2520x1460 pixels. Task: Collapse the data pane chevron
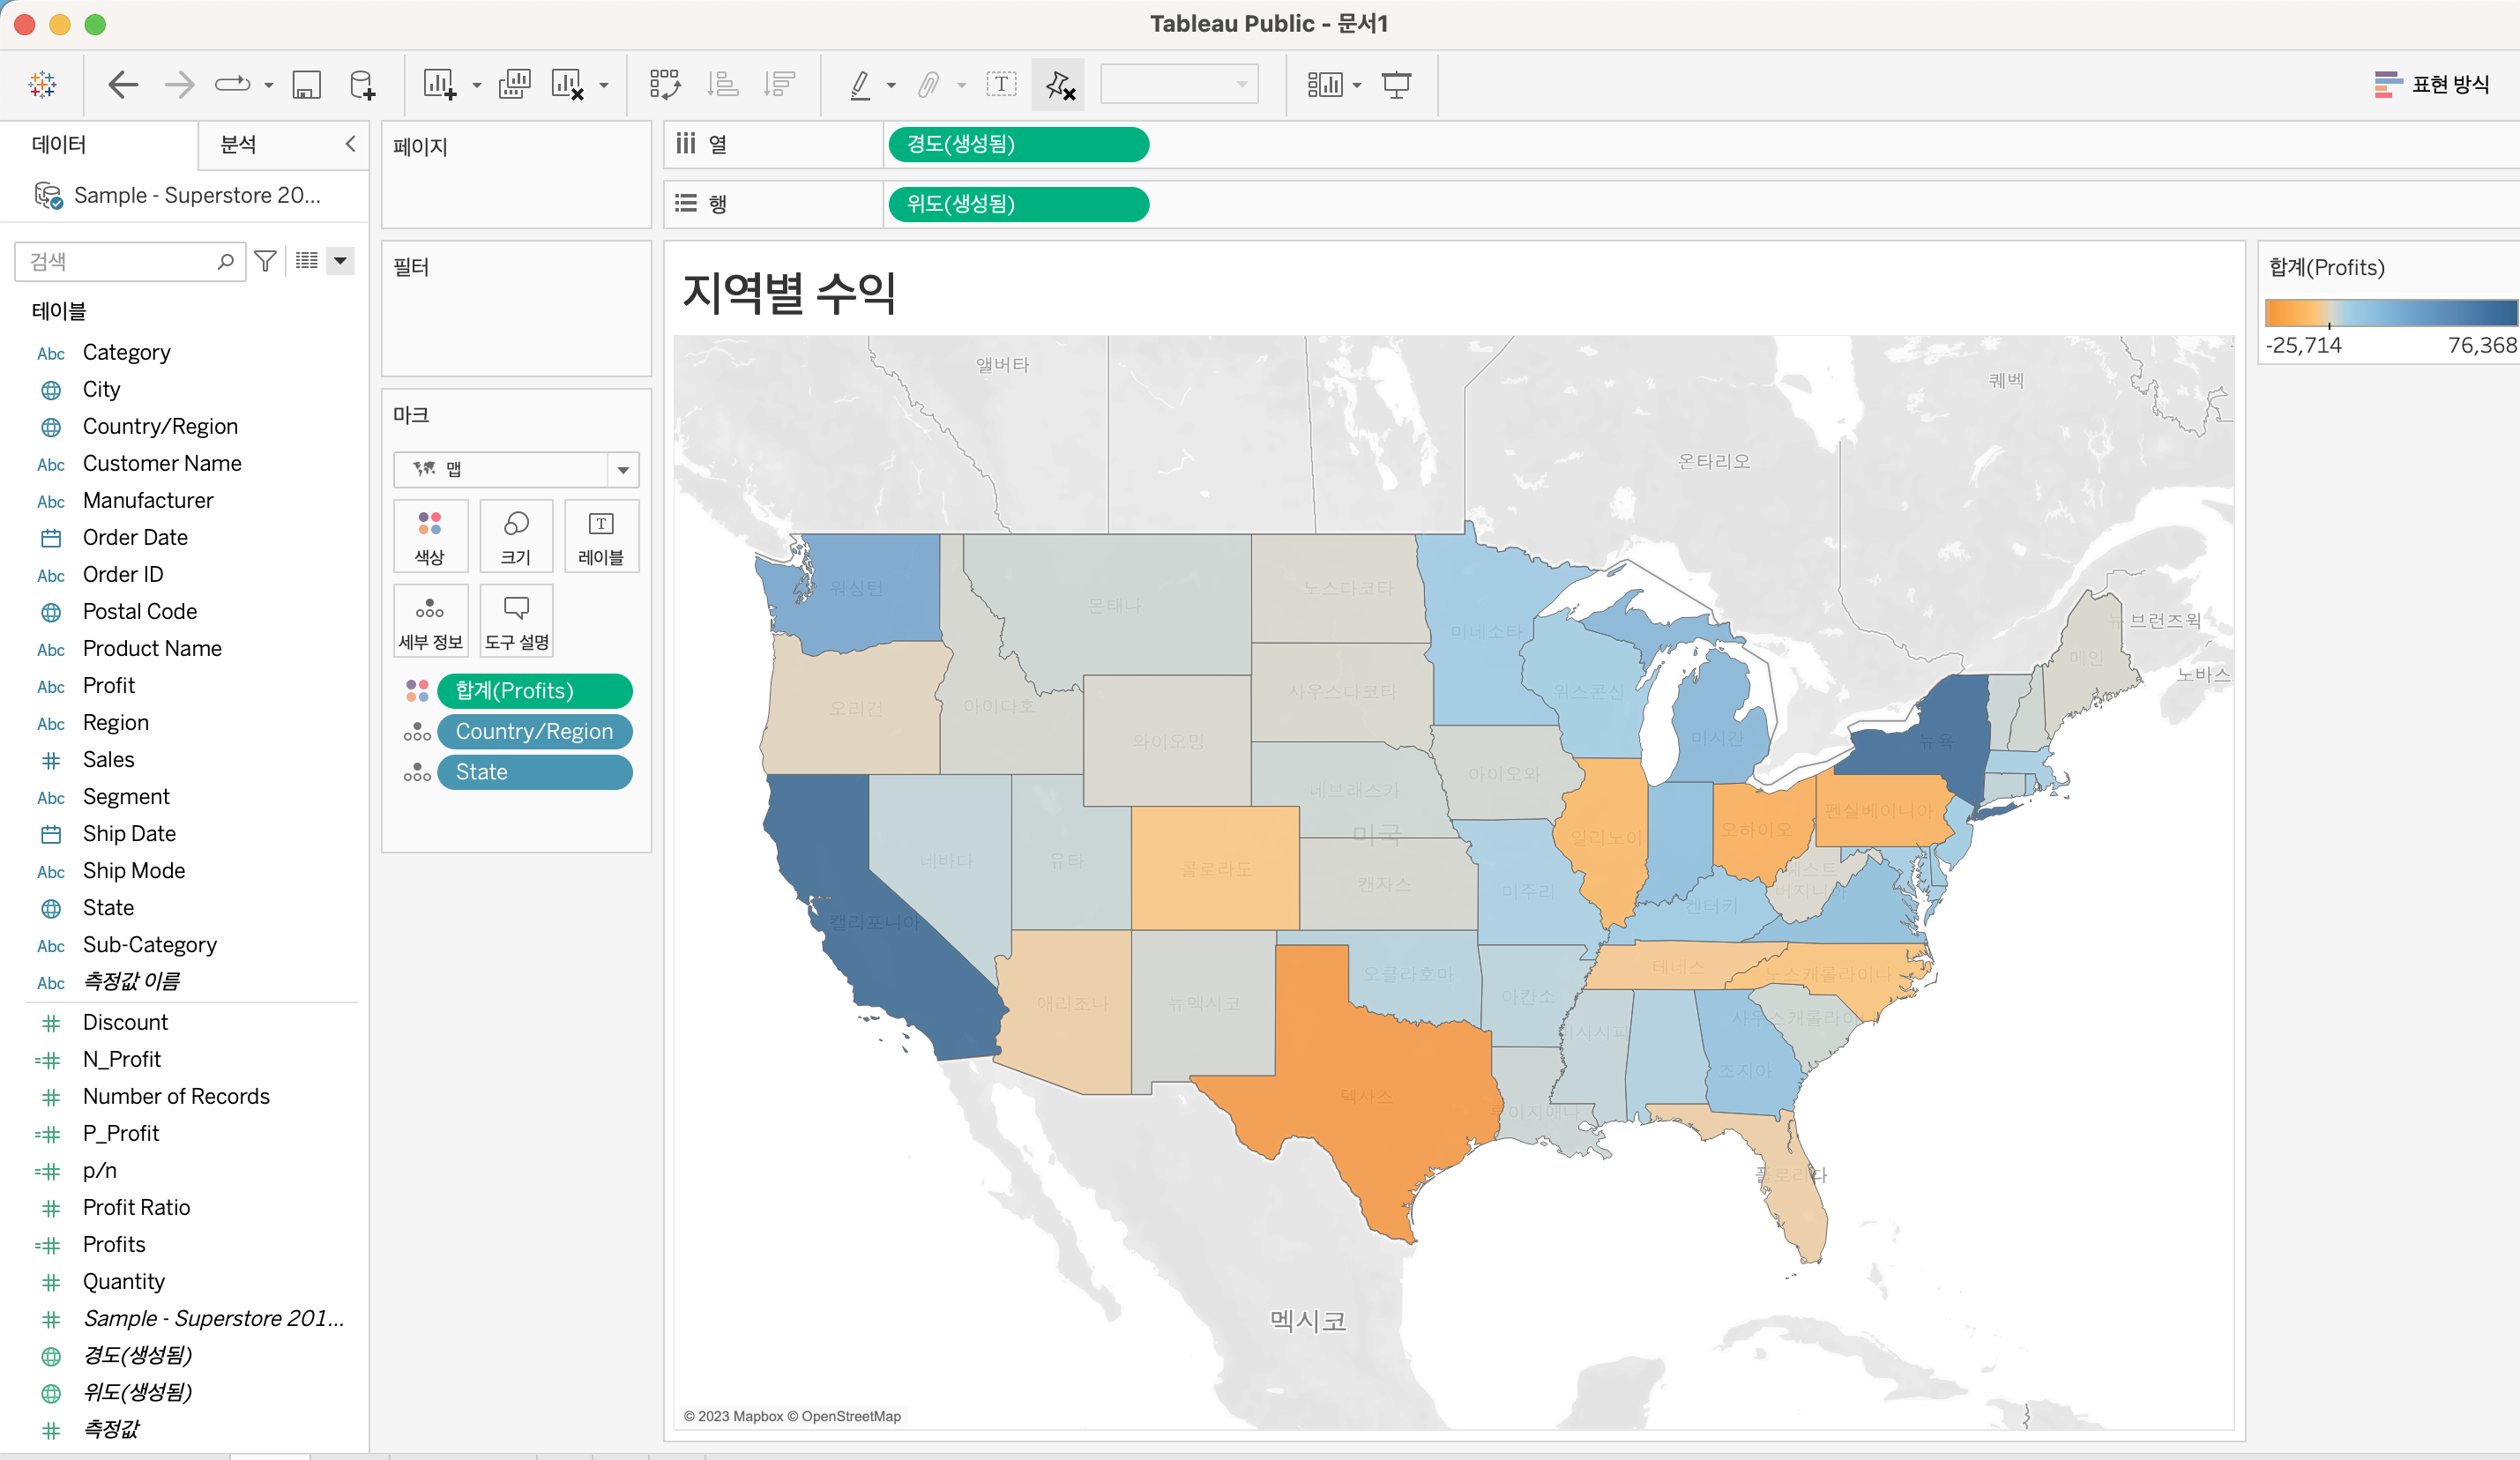[350, 144]
